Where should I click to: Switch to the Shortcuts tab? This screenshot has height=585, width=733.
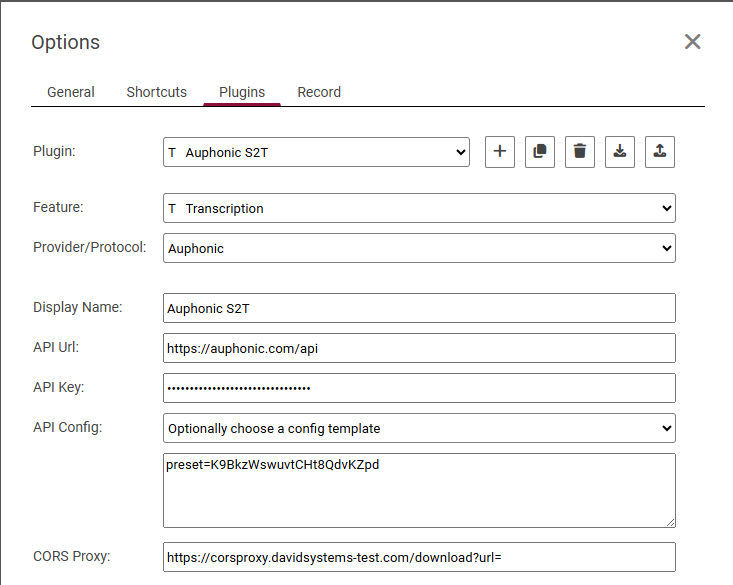coord(157,92)
